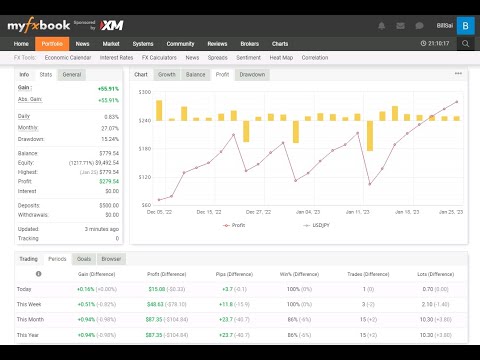Click the clock time 21:10:17
This screenshot has height=360, width=480.
click(435, 43)
